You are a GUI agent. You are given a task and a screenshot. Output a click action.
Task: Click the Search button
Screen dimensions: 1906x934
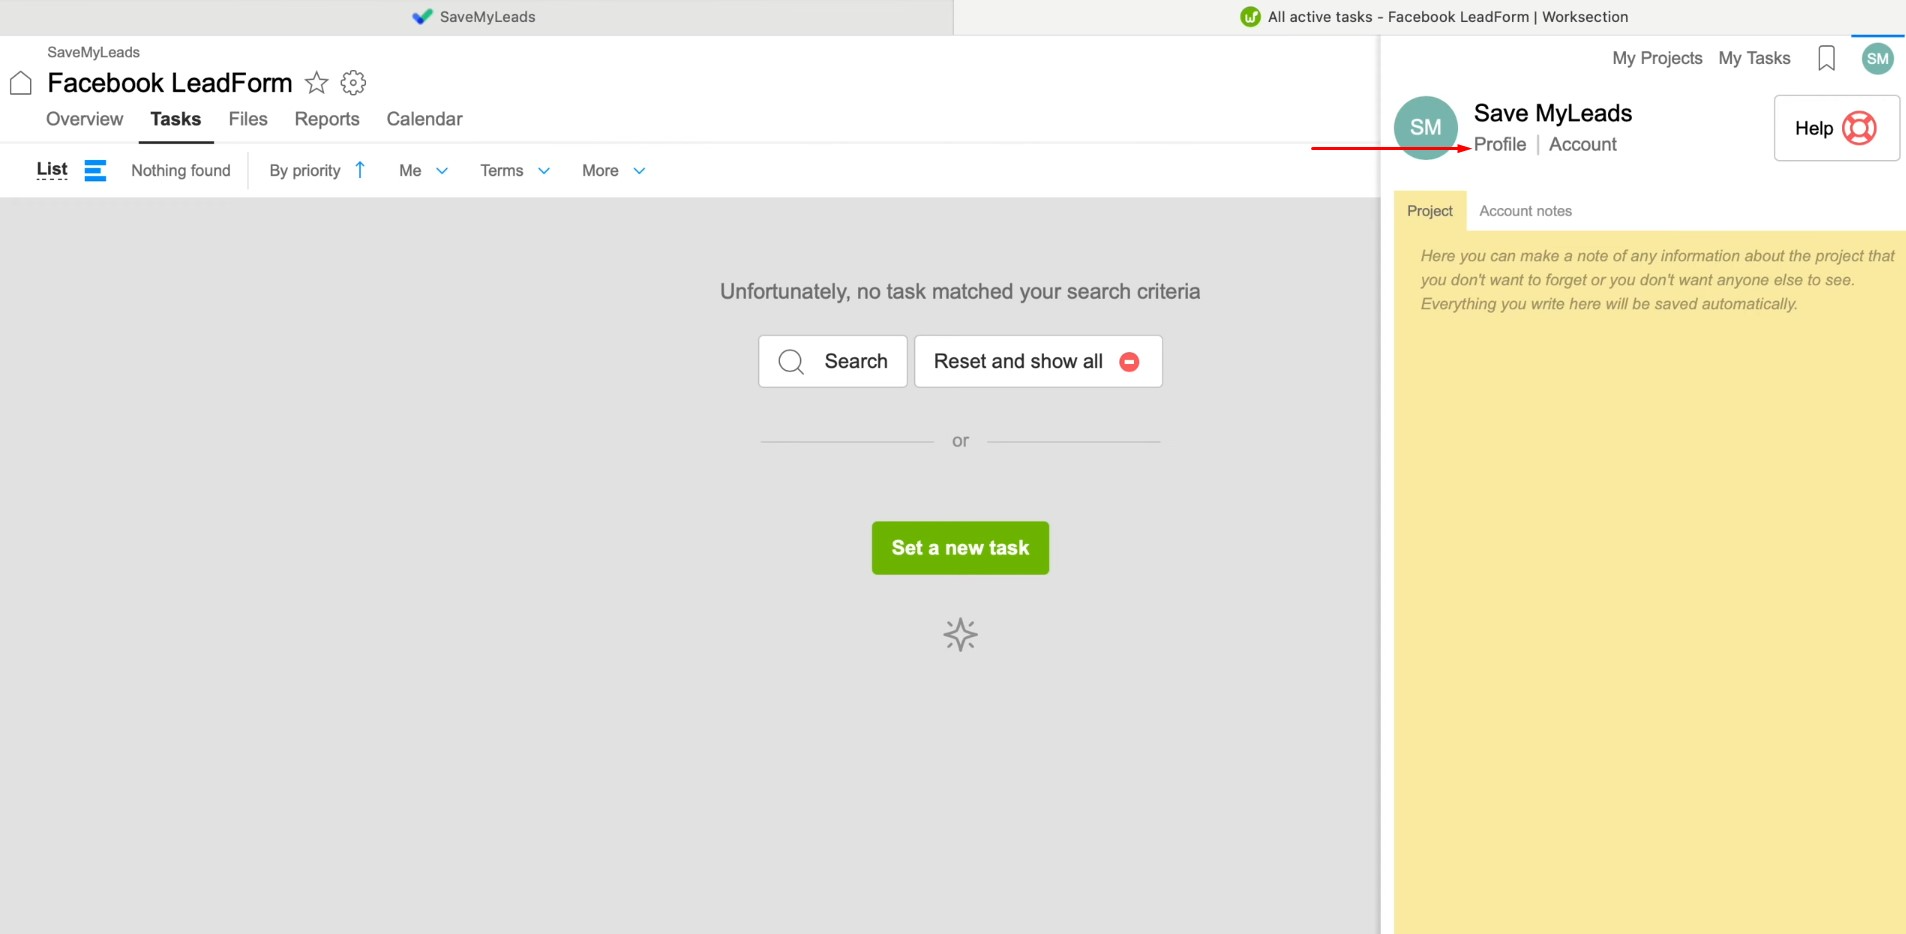coord(833,361)
